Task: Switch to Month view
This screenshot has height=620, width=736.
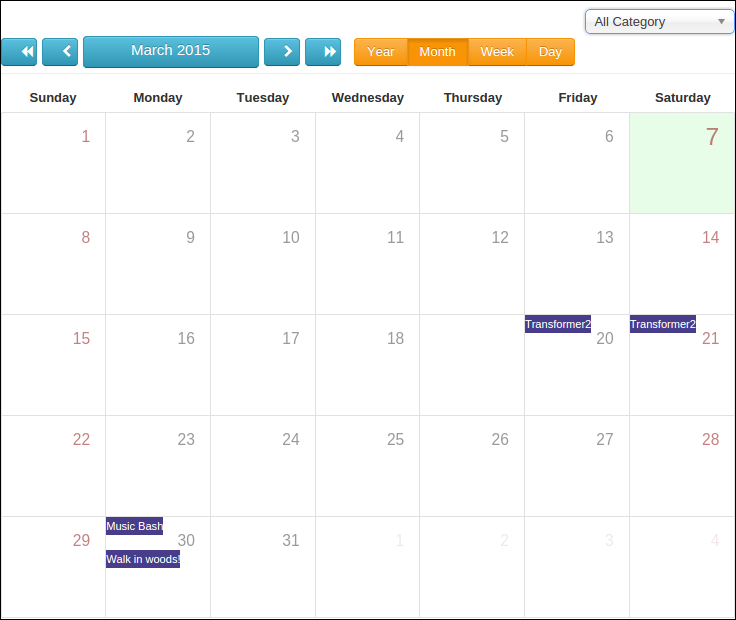Action: (437, 52)
